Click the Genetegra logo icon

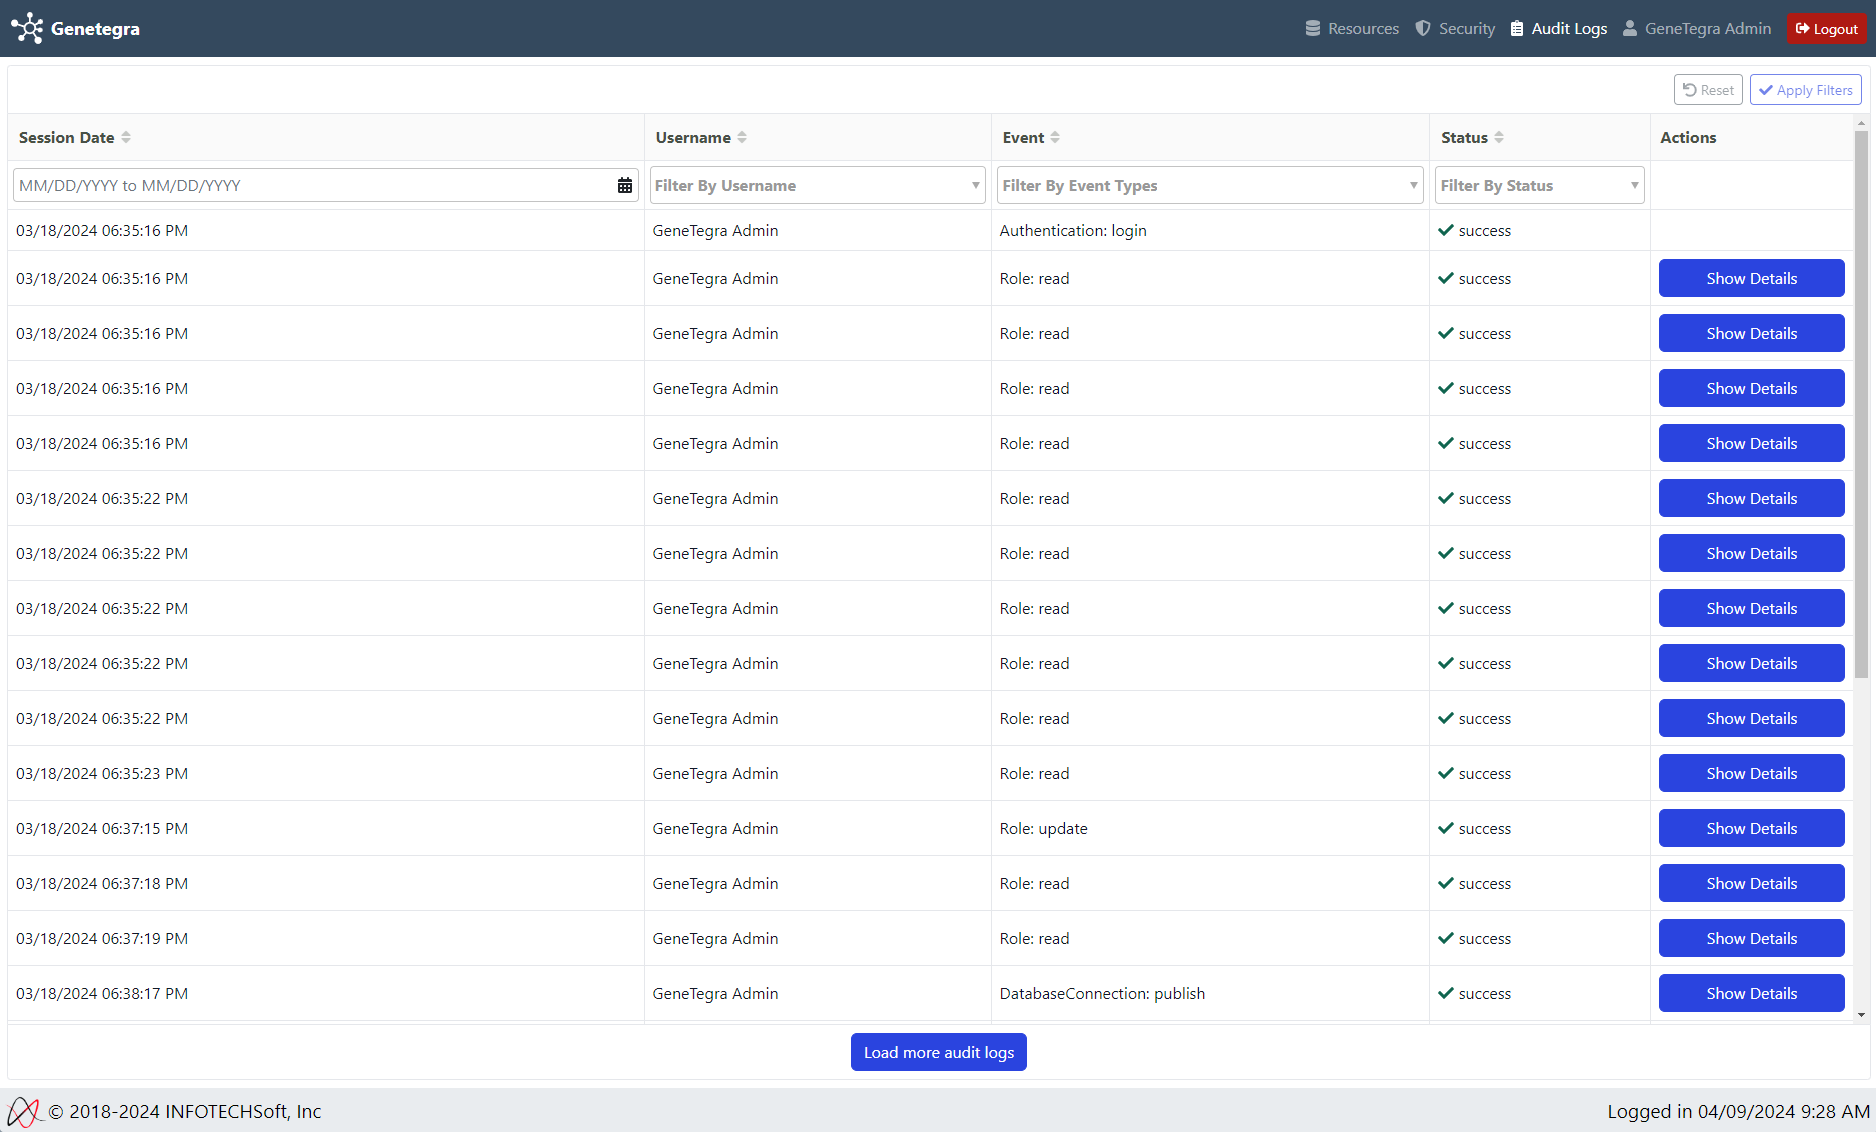point(27,28)
